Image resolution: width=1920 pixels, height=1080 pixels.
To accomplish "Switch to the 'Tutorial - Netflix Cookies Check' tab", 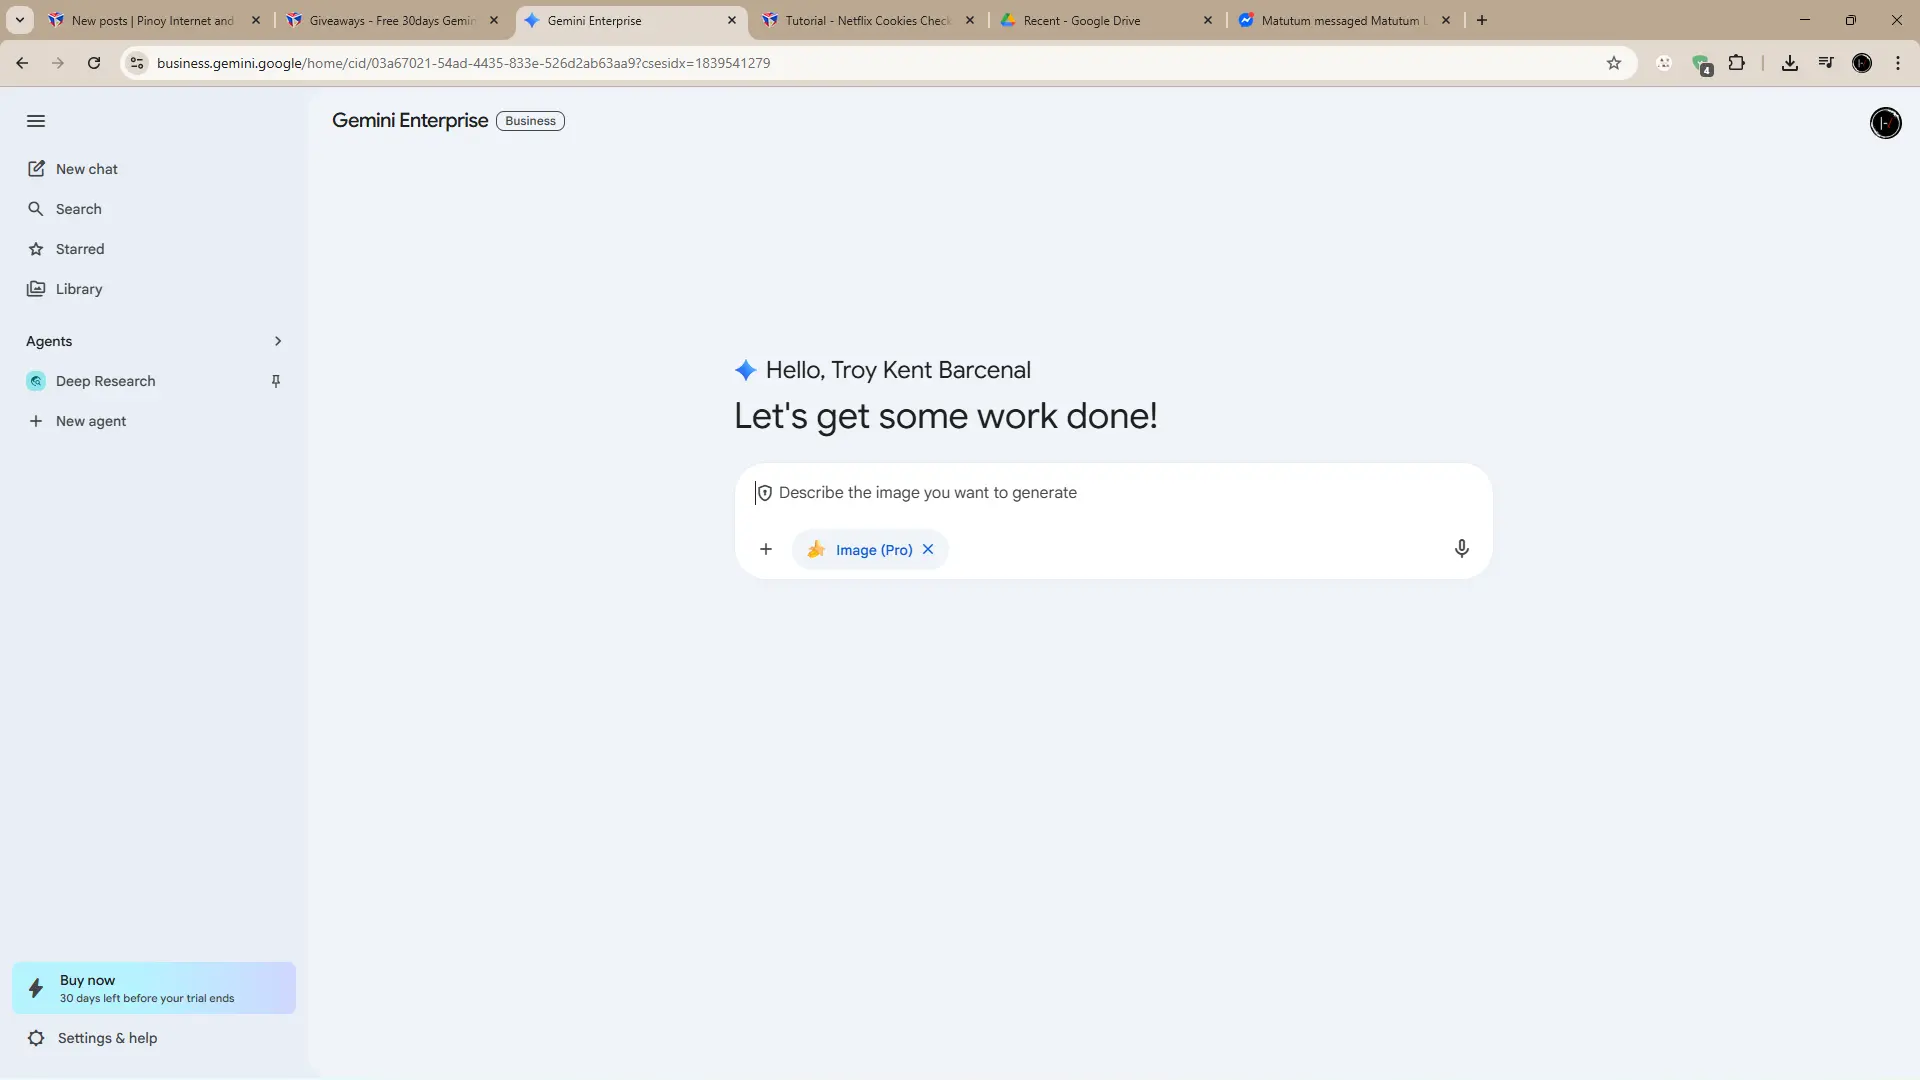I will 866,20.
